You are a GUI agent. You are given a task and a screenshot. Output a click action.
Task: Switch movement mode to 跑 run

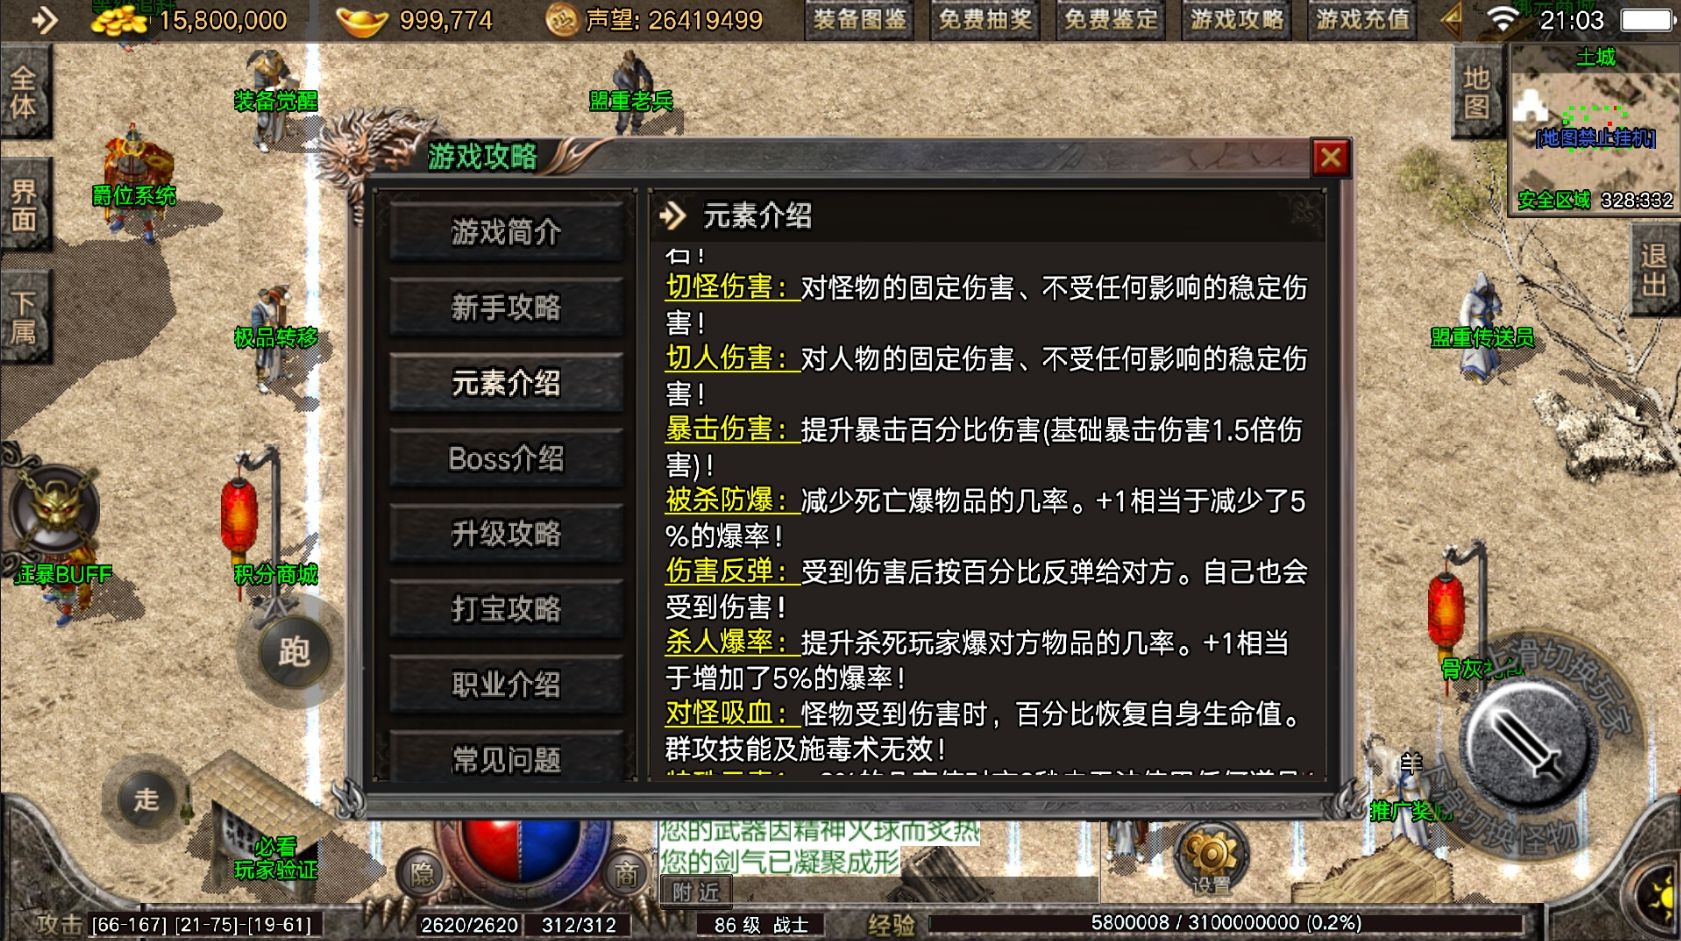coord(293,653)
